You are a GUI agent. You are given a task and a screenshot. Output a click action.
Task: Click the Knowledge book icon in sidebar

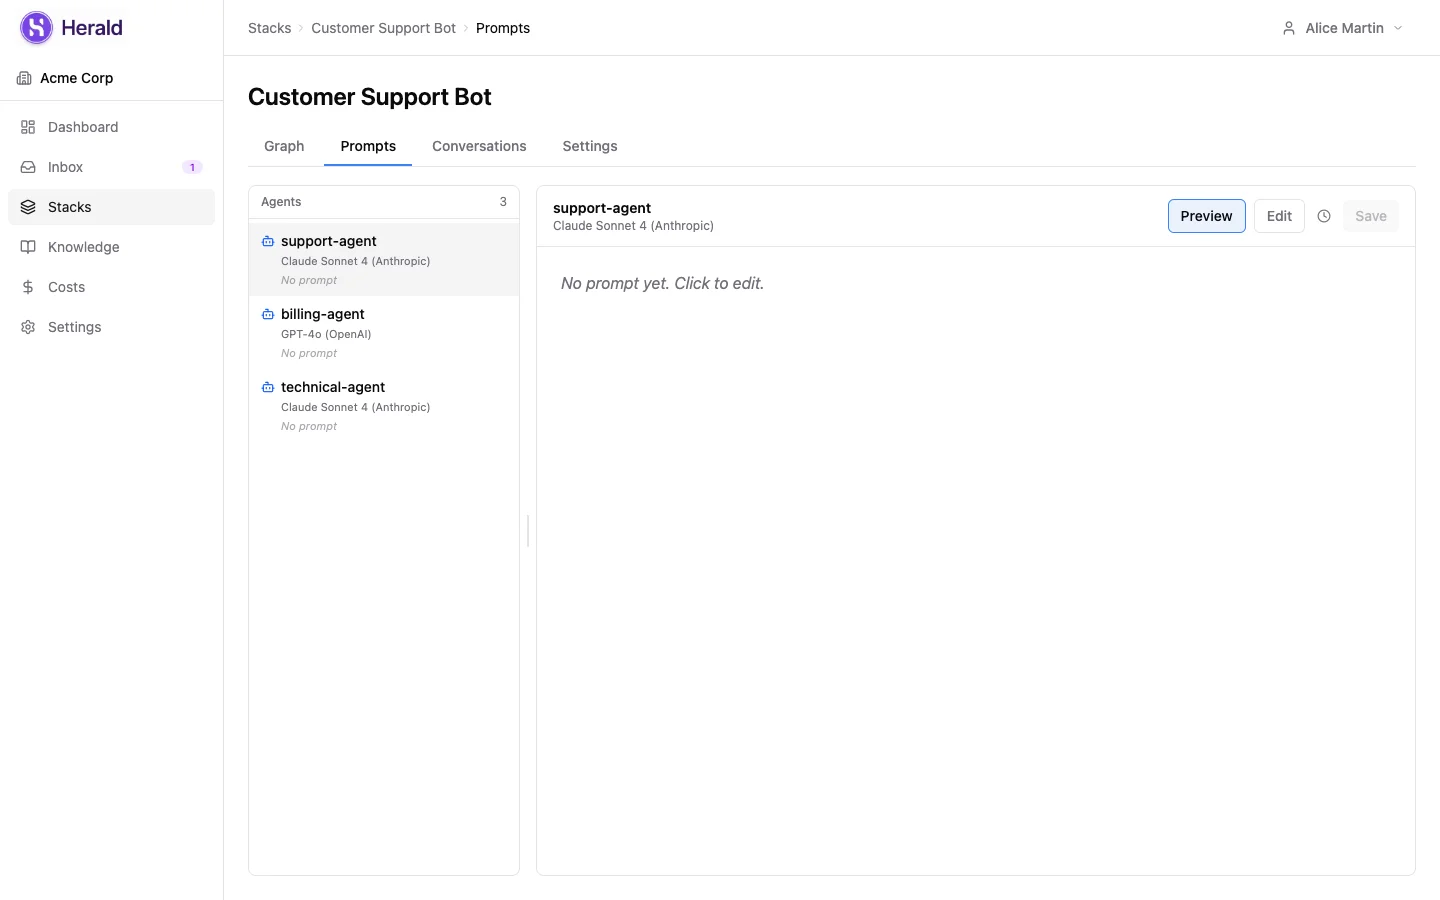pos(28,247)
